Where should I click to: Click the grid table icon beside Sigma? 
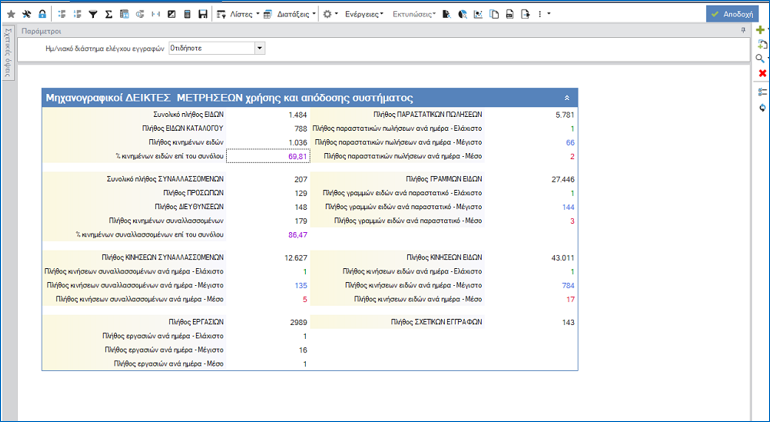(124, 14)
